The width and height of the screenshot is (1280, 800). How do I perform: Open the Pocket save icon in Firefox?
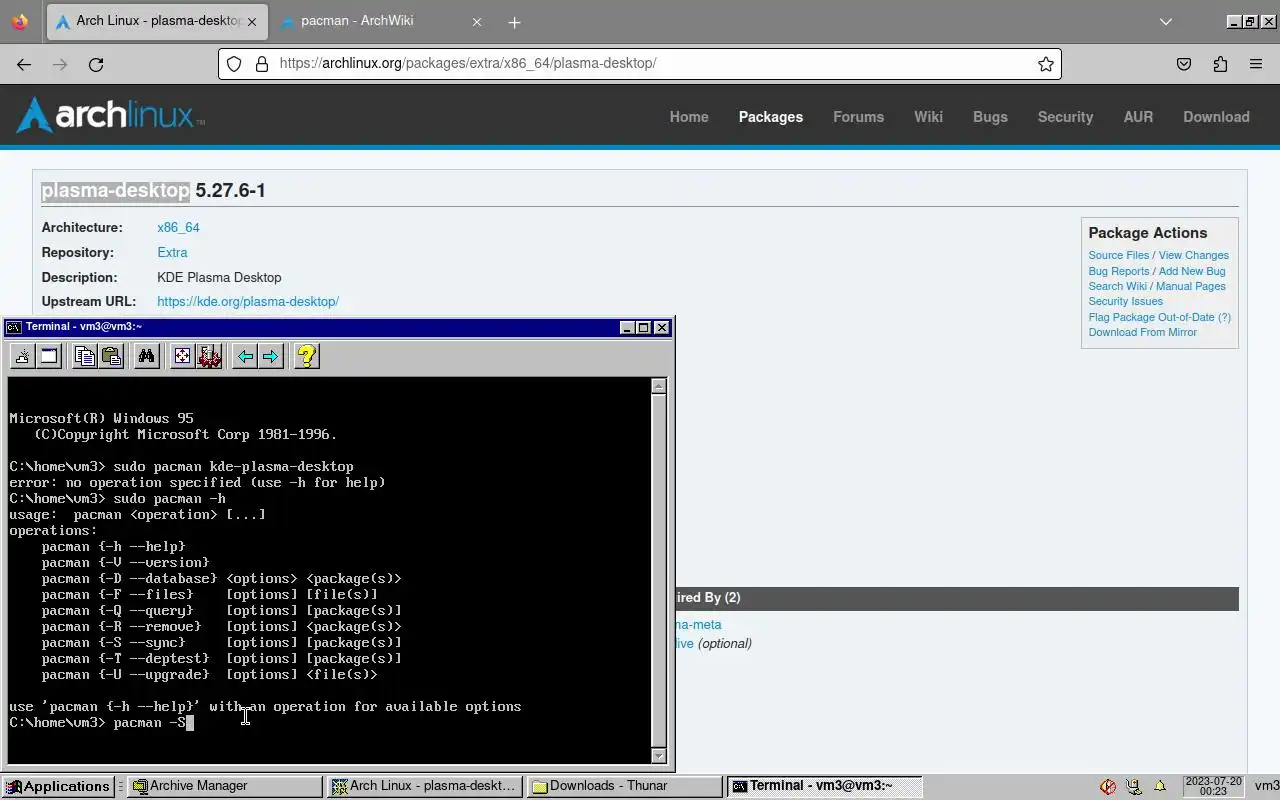[1184, 64]
